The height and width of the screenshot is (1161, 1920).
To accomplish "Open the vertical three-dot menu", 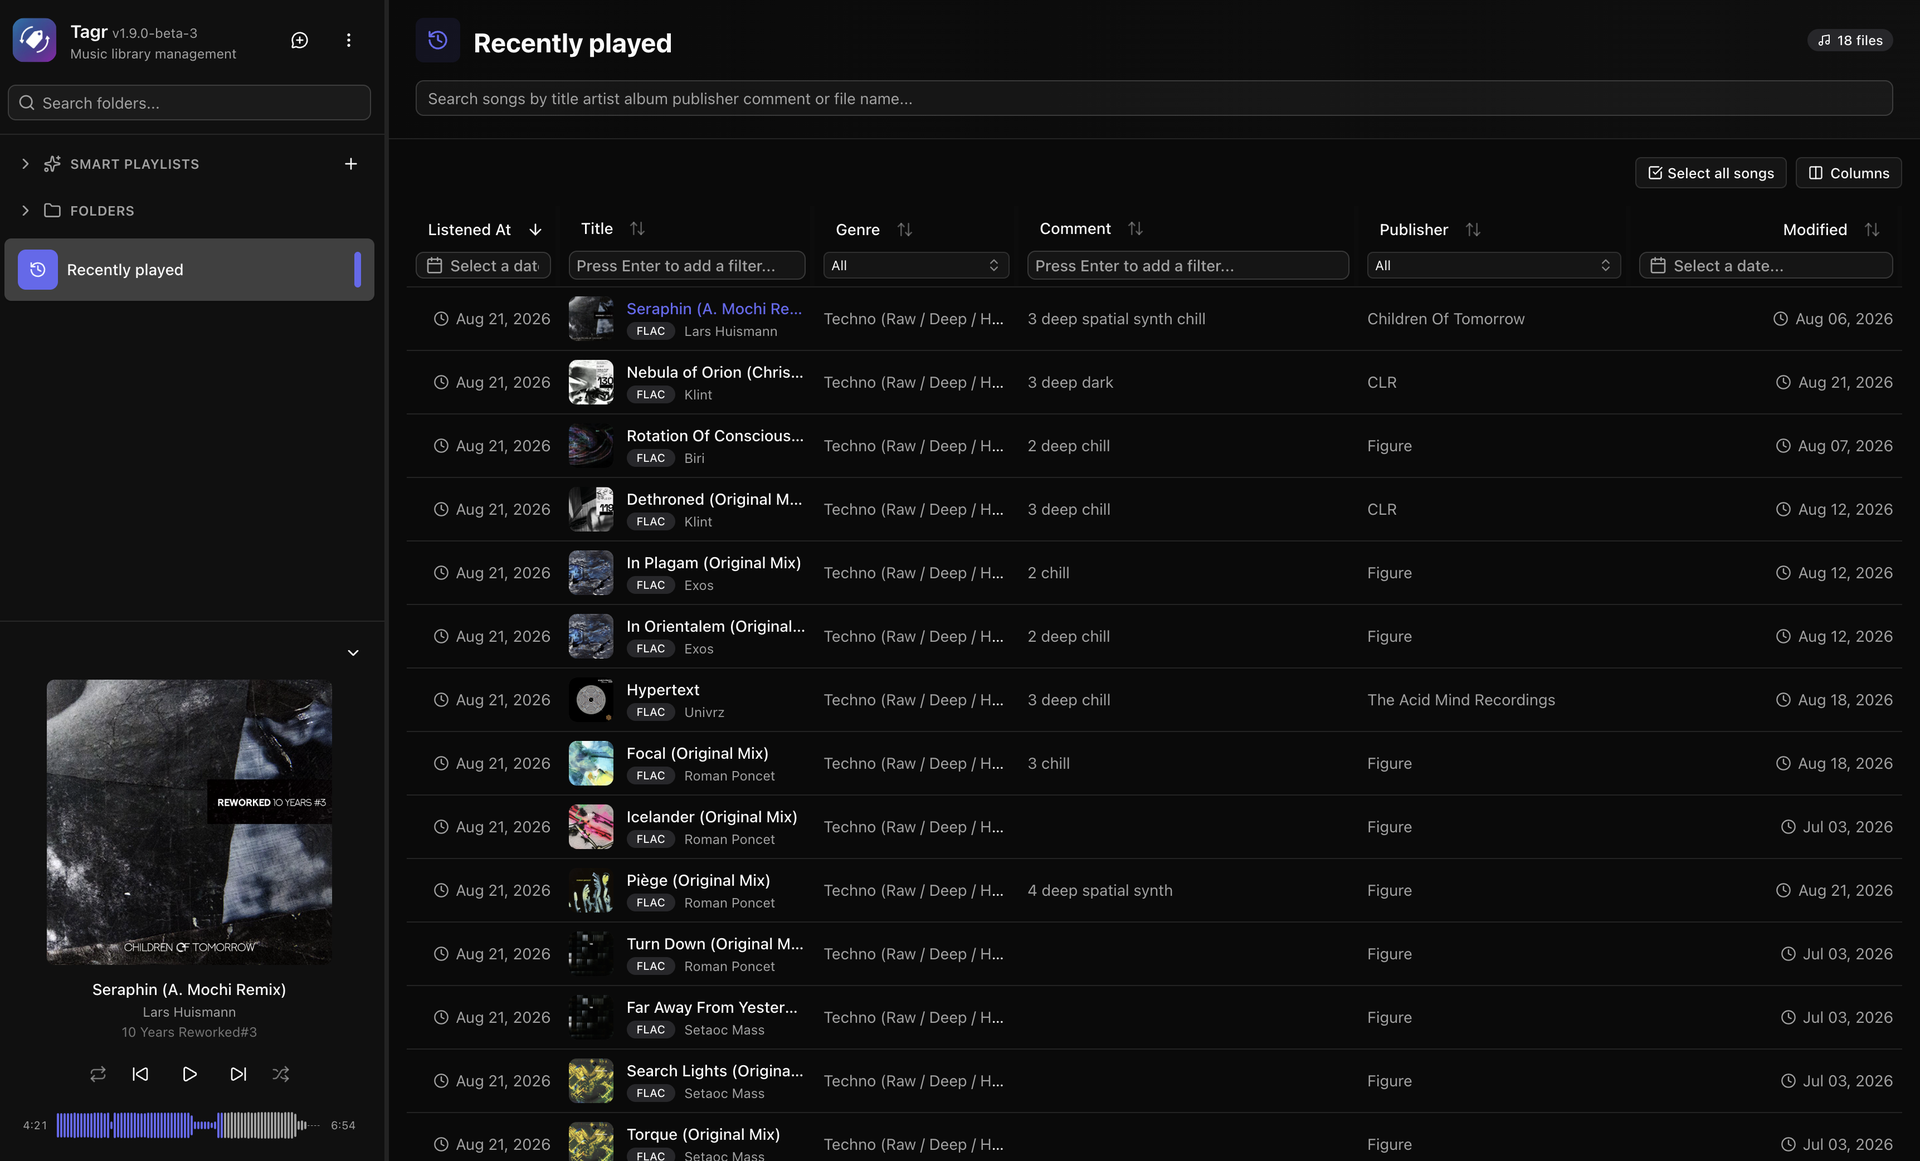I will point(348,40).
